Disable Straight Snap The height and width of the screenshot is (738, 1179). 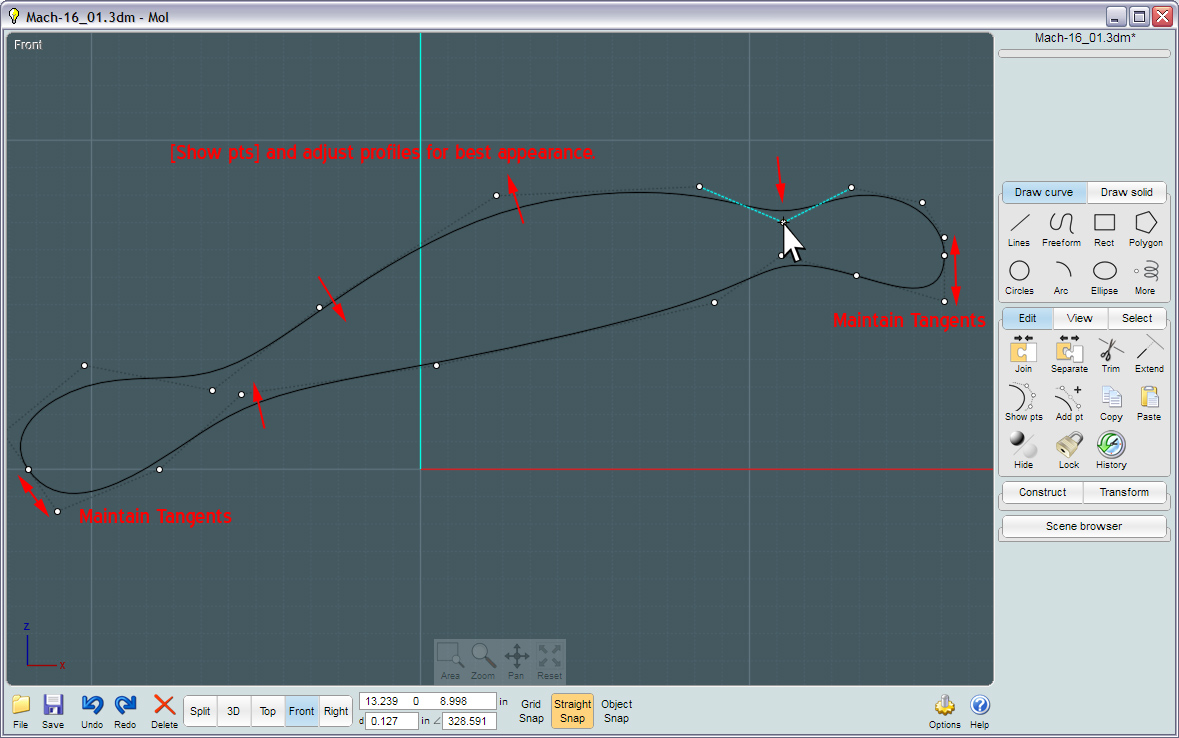click(572, 711)
